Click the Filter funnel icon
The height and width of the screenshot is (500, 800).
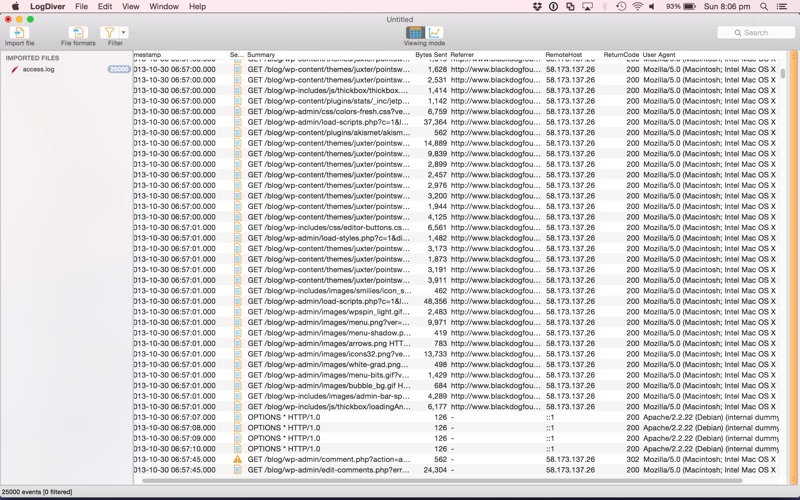109,33
